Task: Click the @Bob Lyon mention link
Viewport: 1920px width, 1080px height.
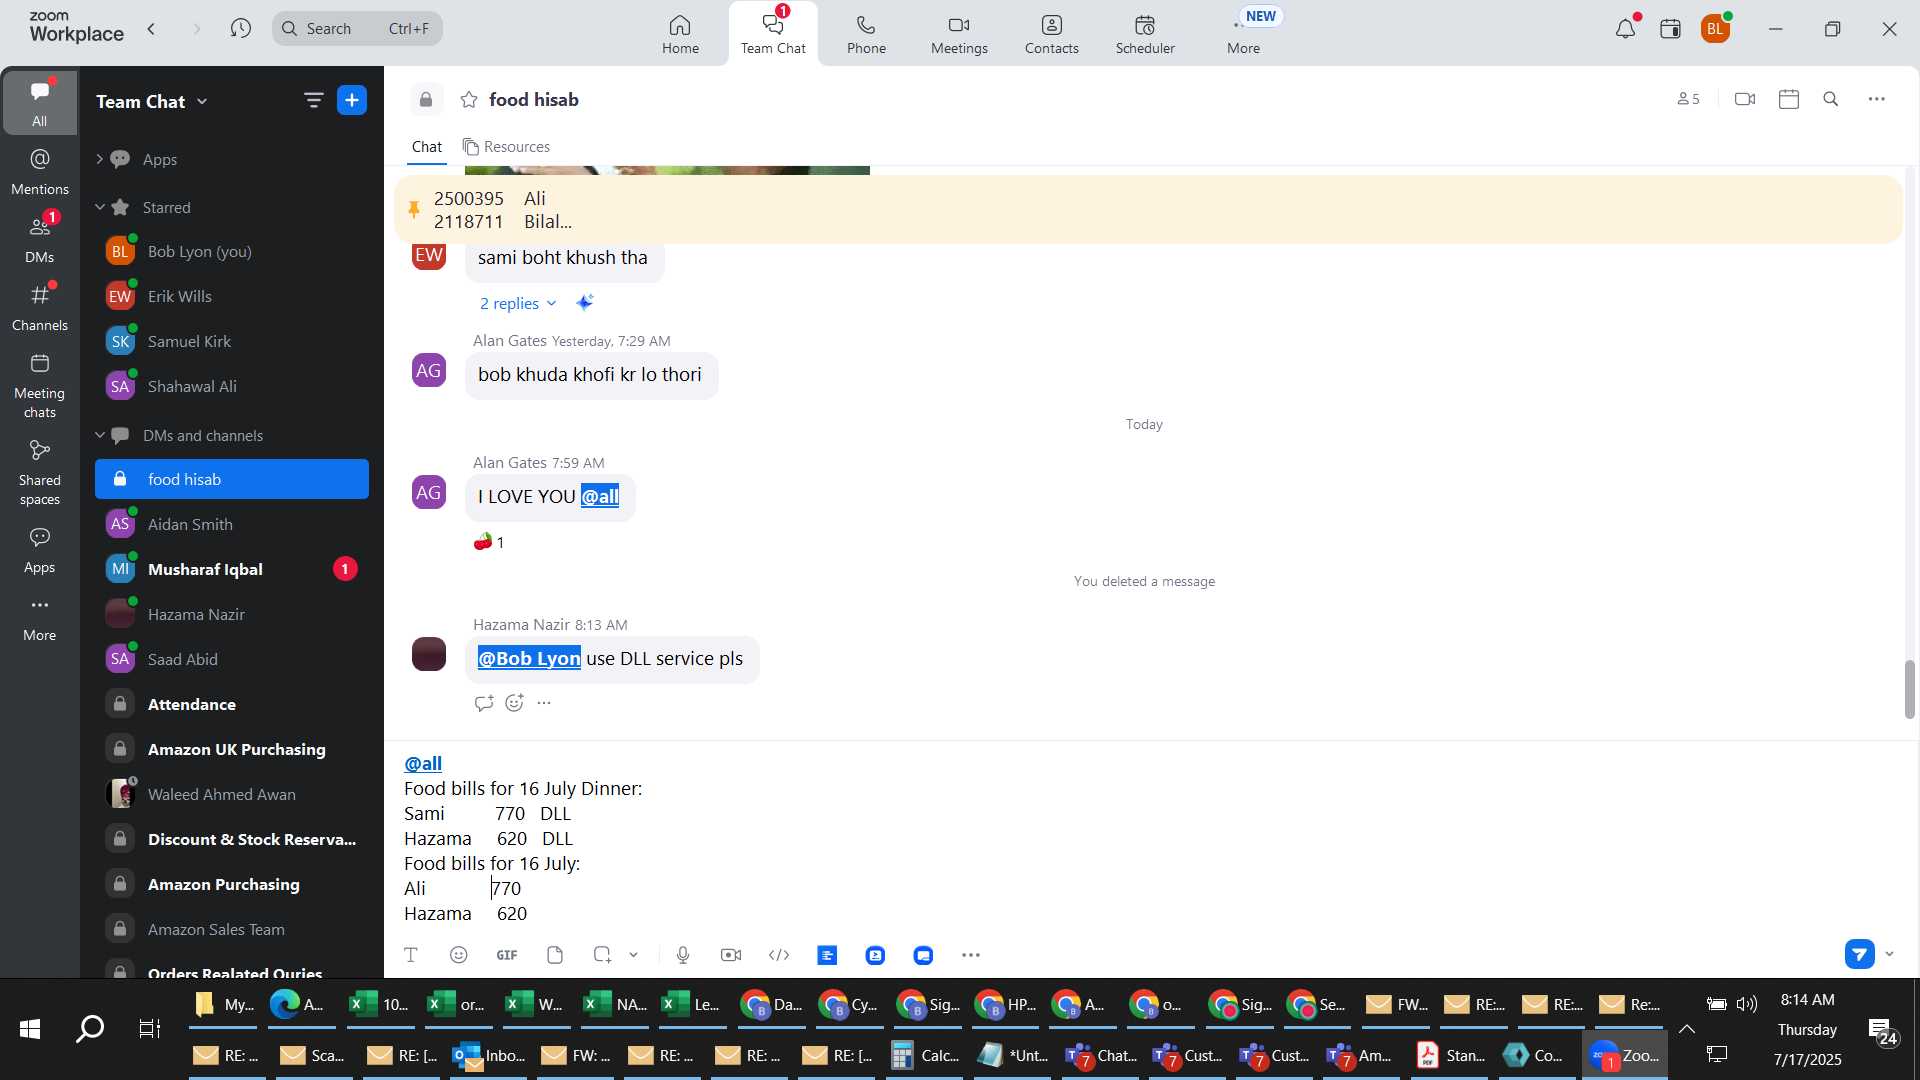Action: click(529, 658)
